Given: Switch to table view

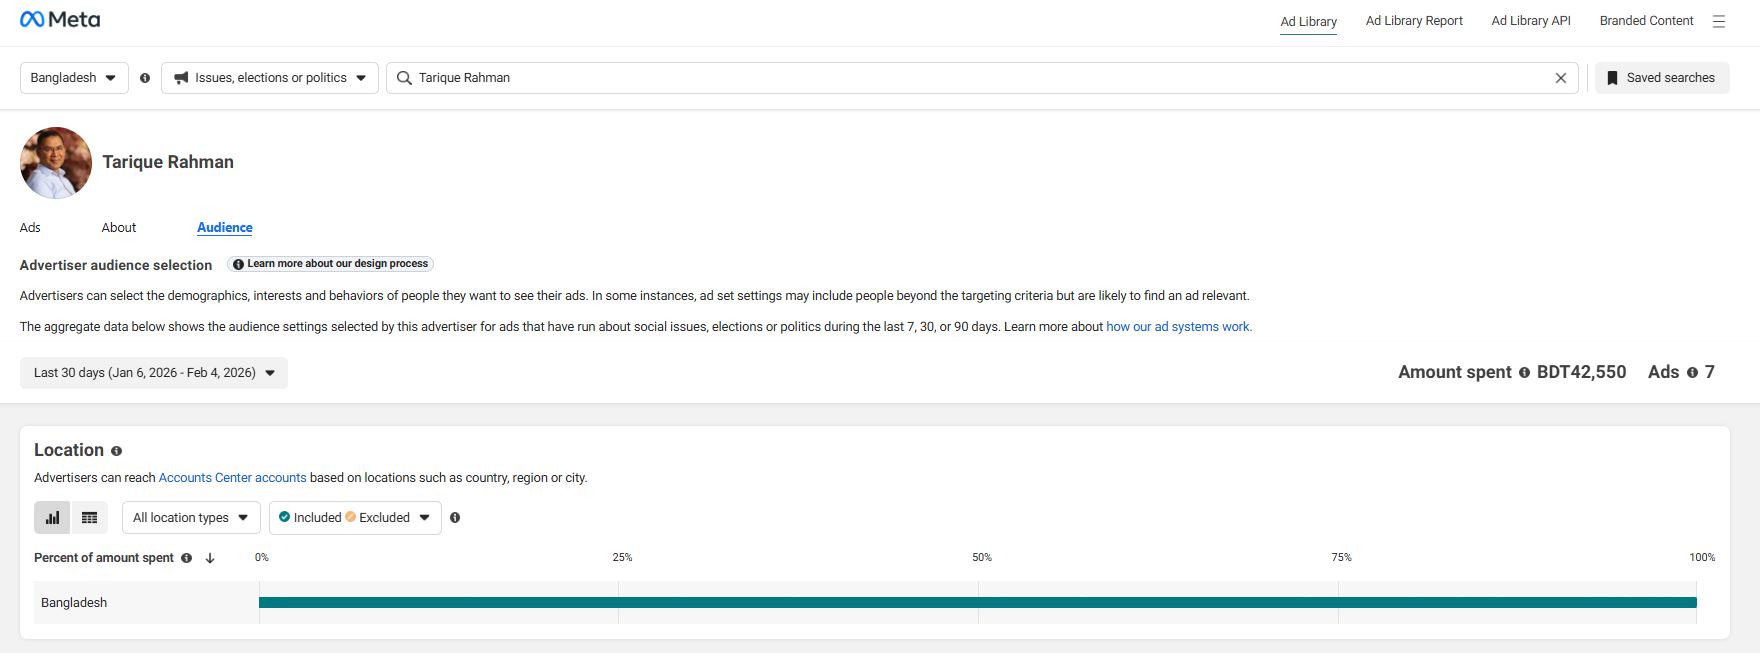Looking at the screenshot, I should click(89, 518).
